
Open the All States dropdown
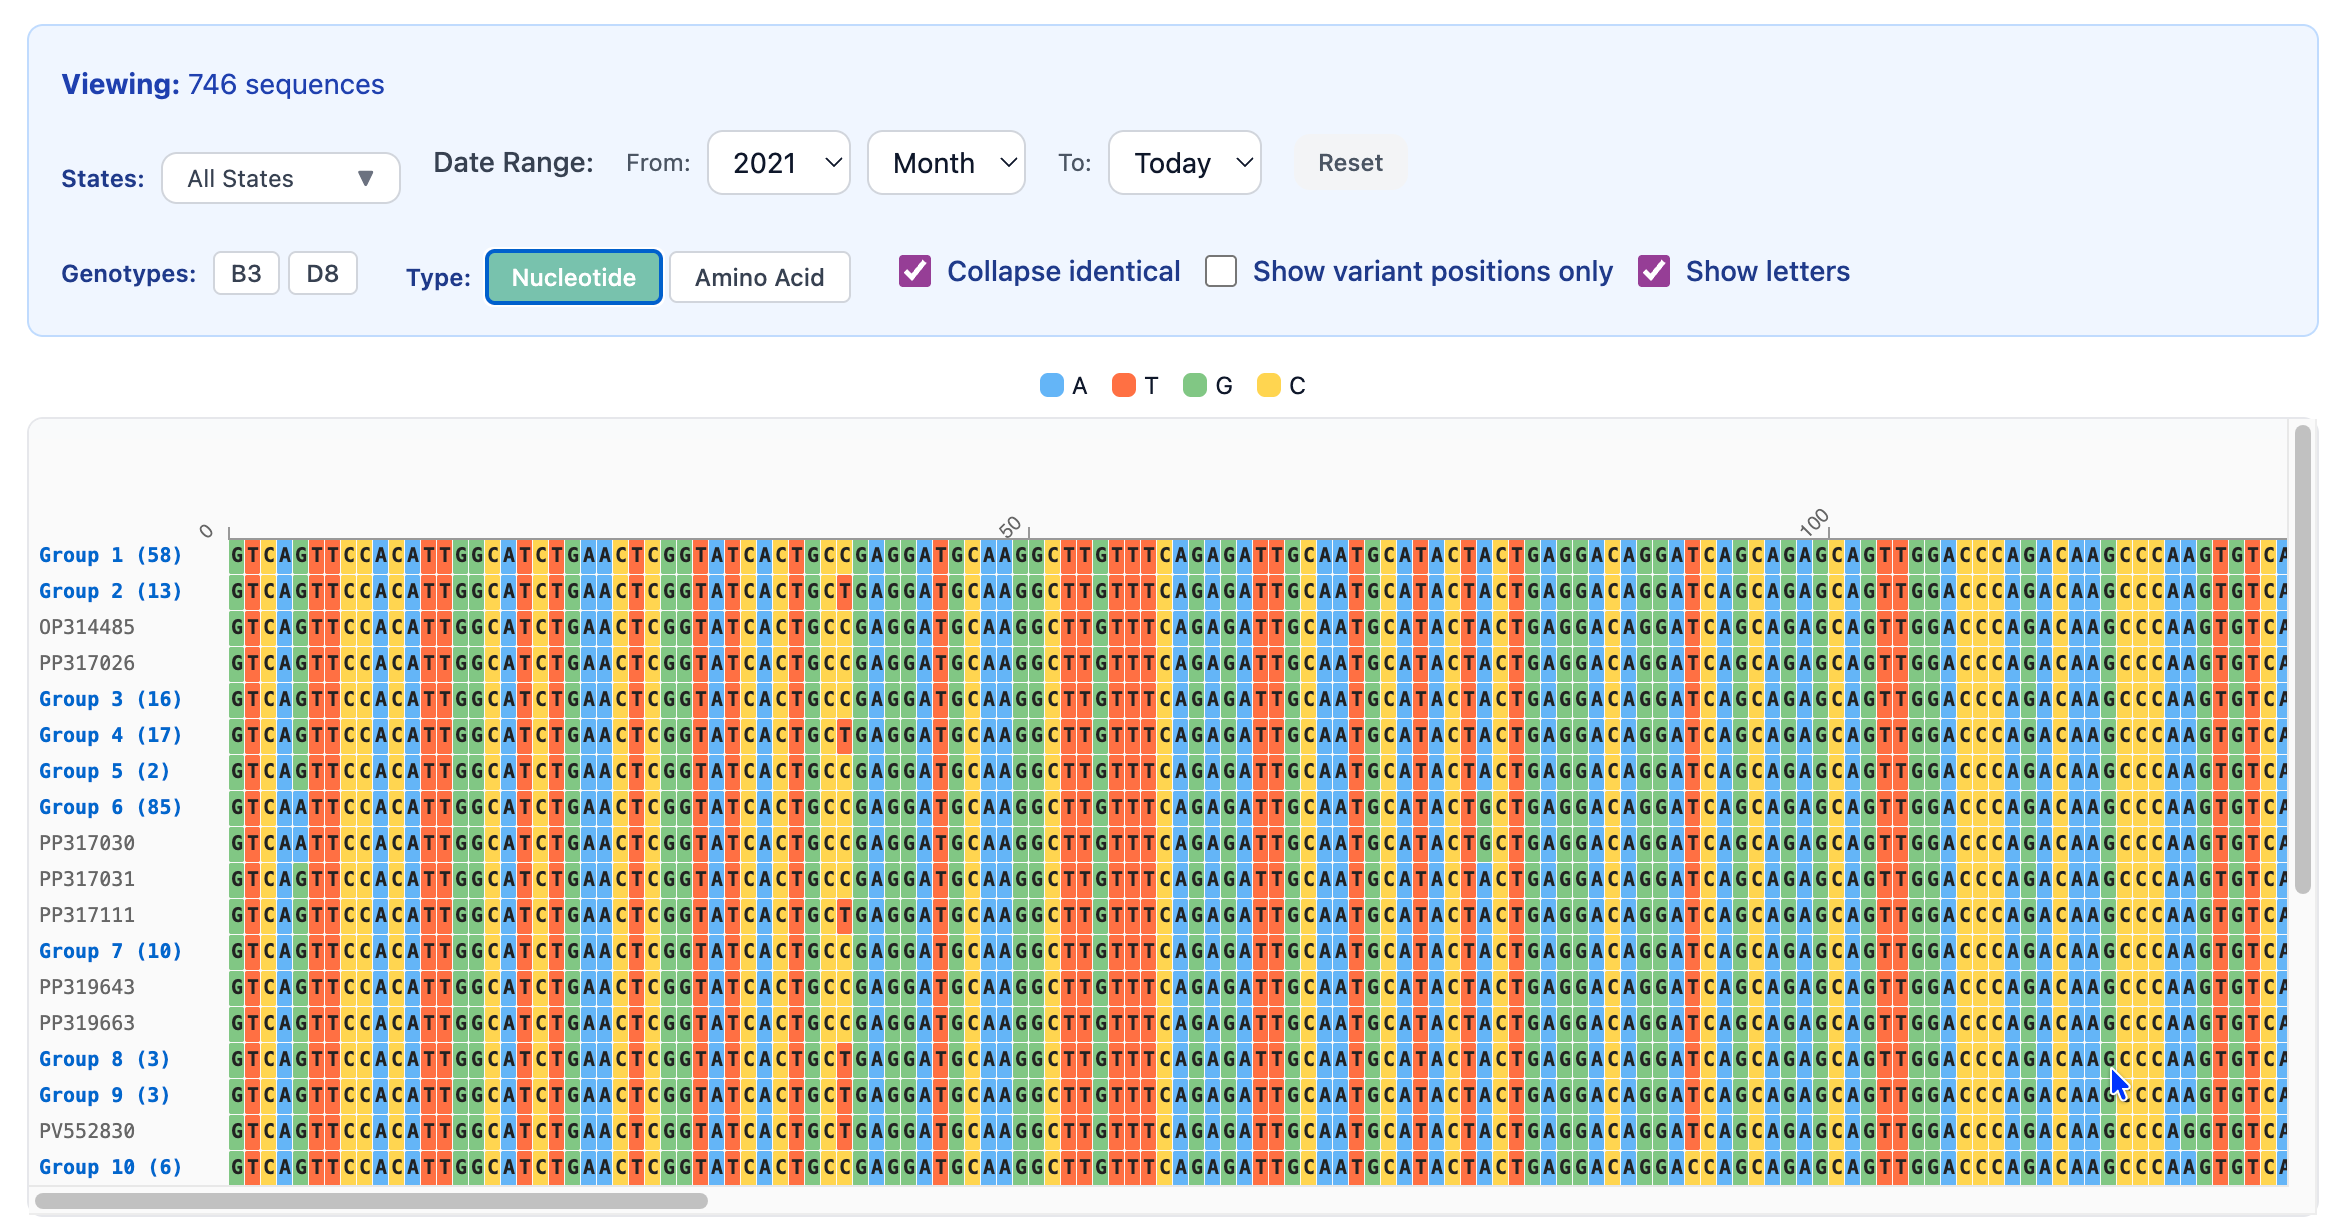click(x=281, y=178)
